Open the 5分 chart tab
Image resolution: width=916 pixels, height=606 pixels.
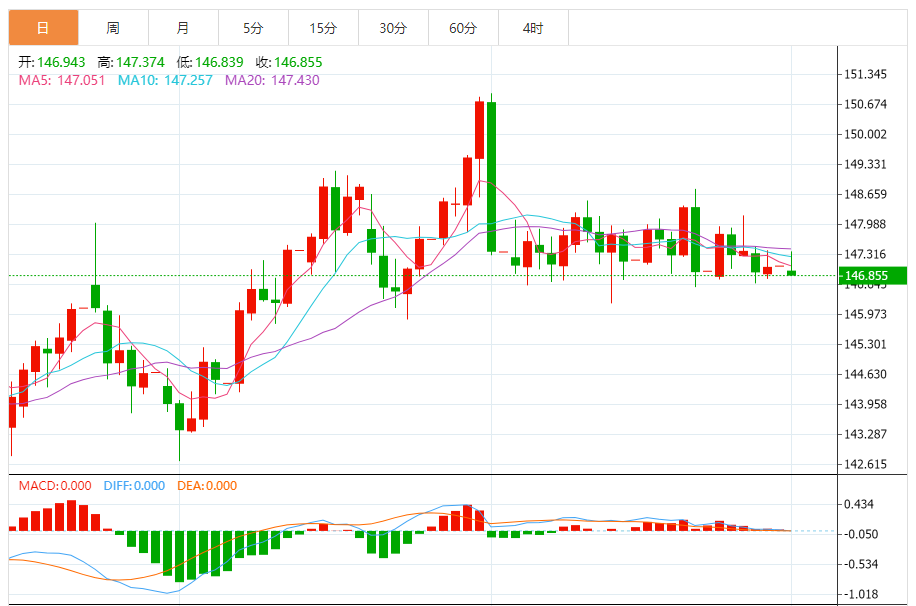click(x=254, y=27)
